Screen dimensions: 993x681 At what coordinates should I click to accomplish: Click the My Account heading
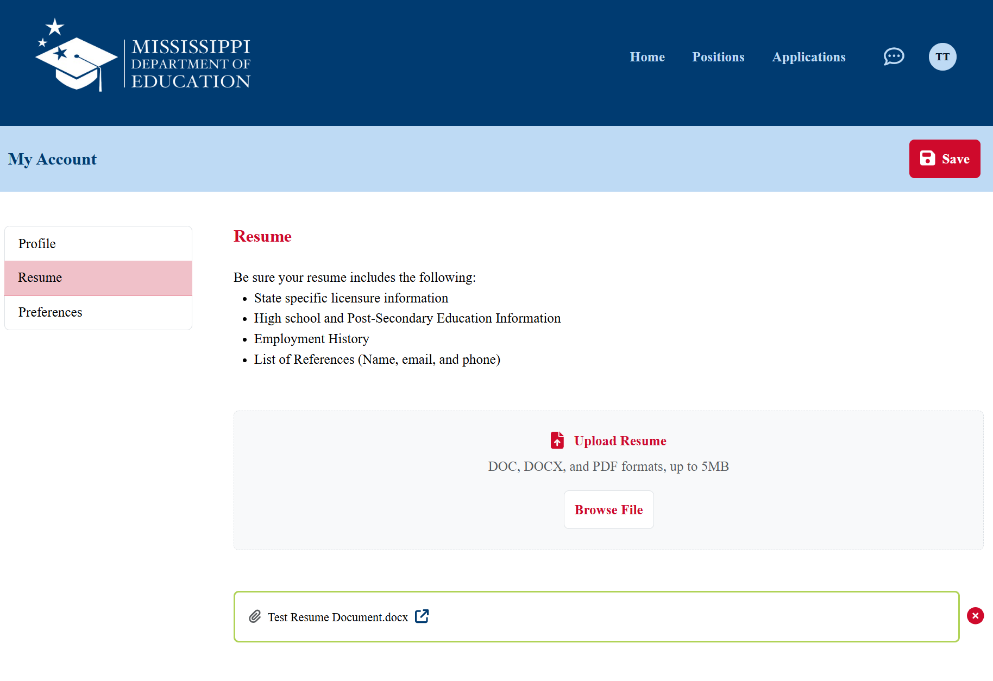(52, 158)
